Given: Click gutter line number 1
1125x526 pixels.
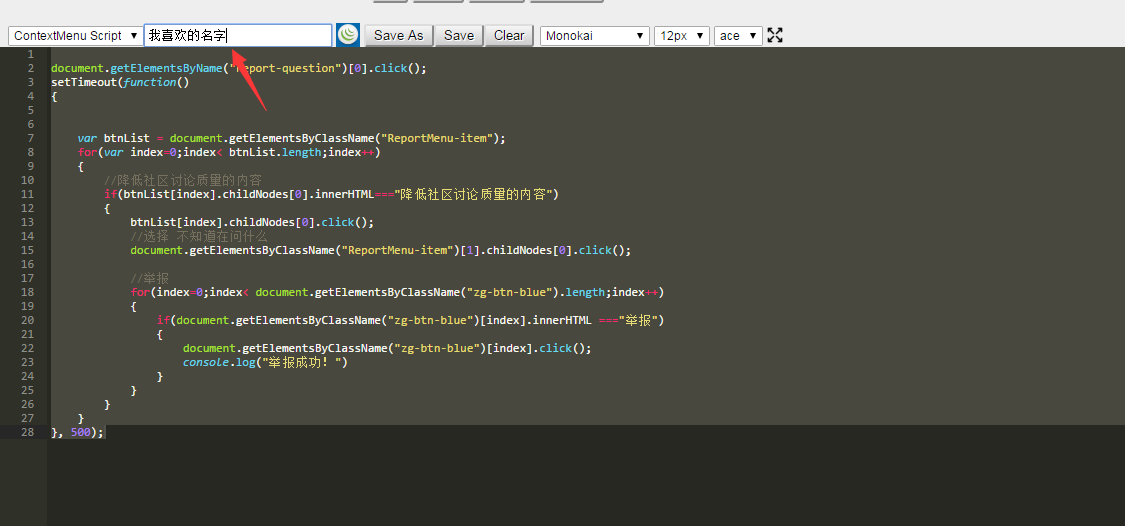Looking at the screenshot, I should pos(30,55).
